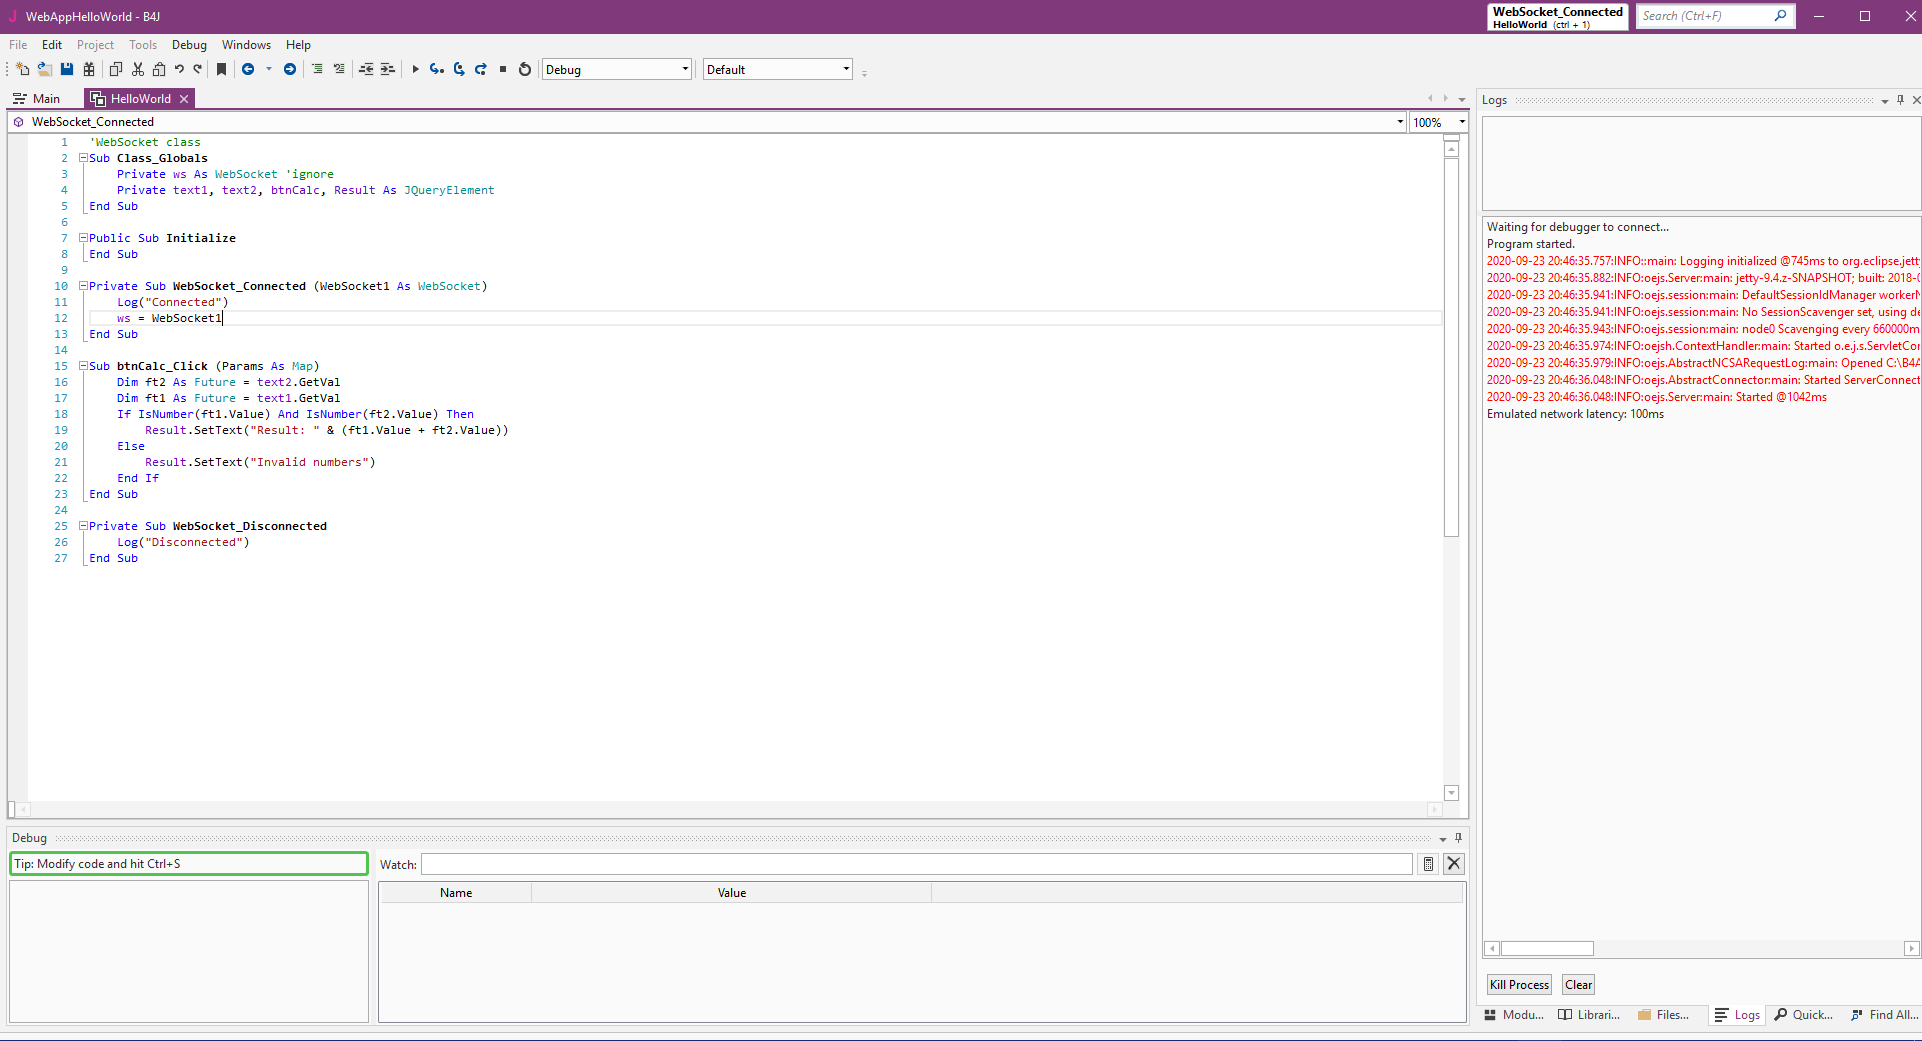Image resolution: width=1922 pixels, height=1041 pixels.
Task: Run the program with the play icon
Action: 415,69
